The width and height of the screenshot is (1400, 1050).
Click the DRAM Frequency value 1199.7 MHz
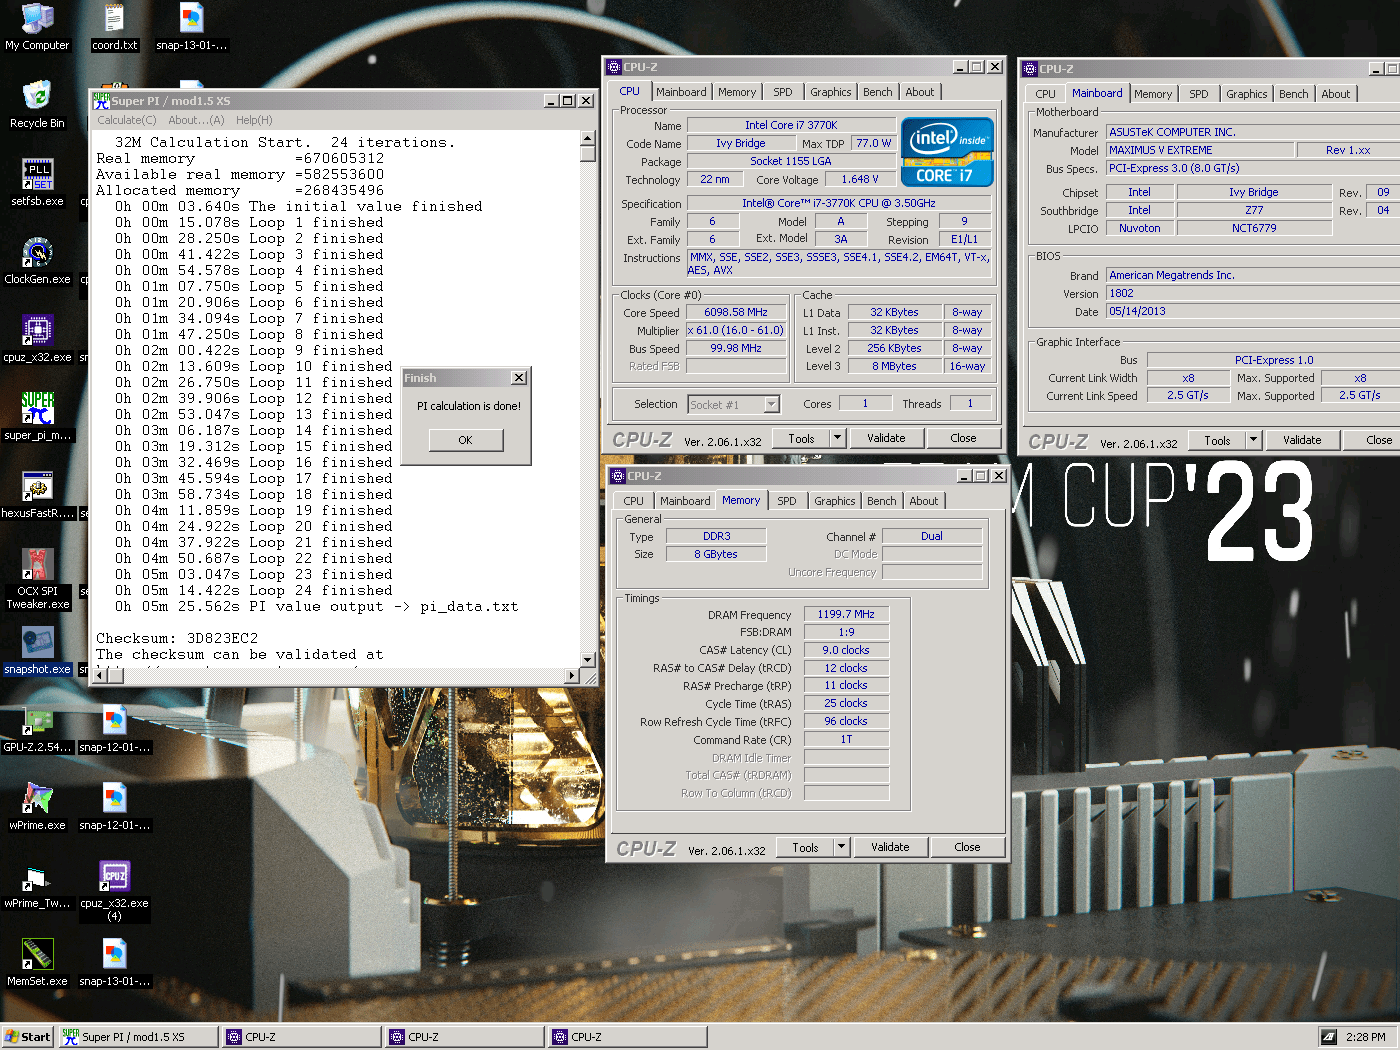click(x=846, y=614)
